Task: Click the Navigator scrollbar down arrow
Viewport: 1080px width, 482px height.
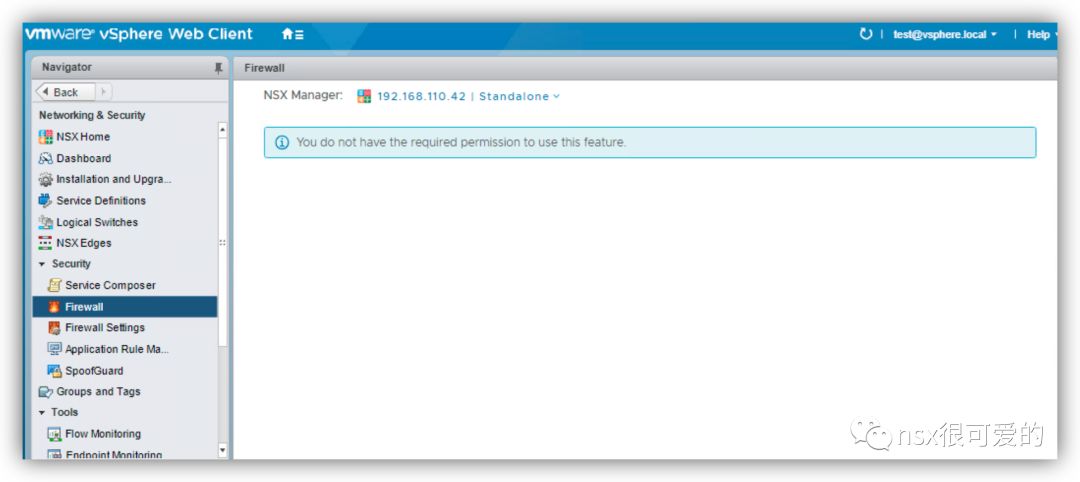Action: (222, 451)
